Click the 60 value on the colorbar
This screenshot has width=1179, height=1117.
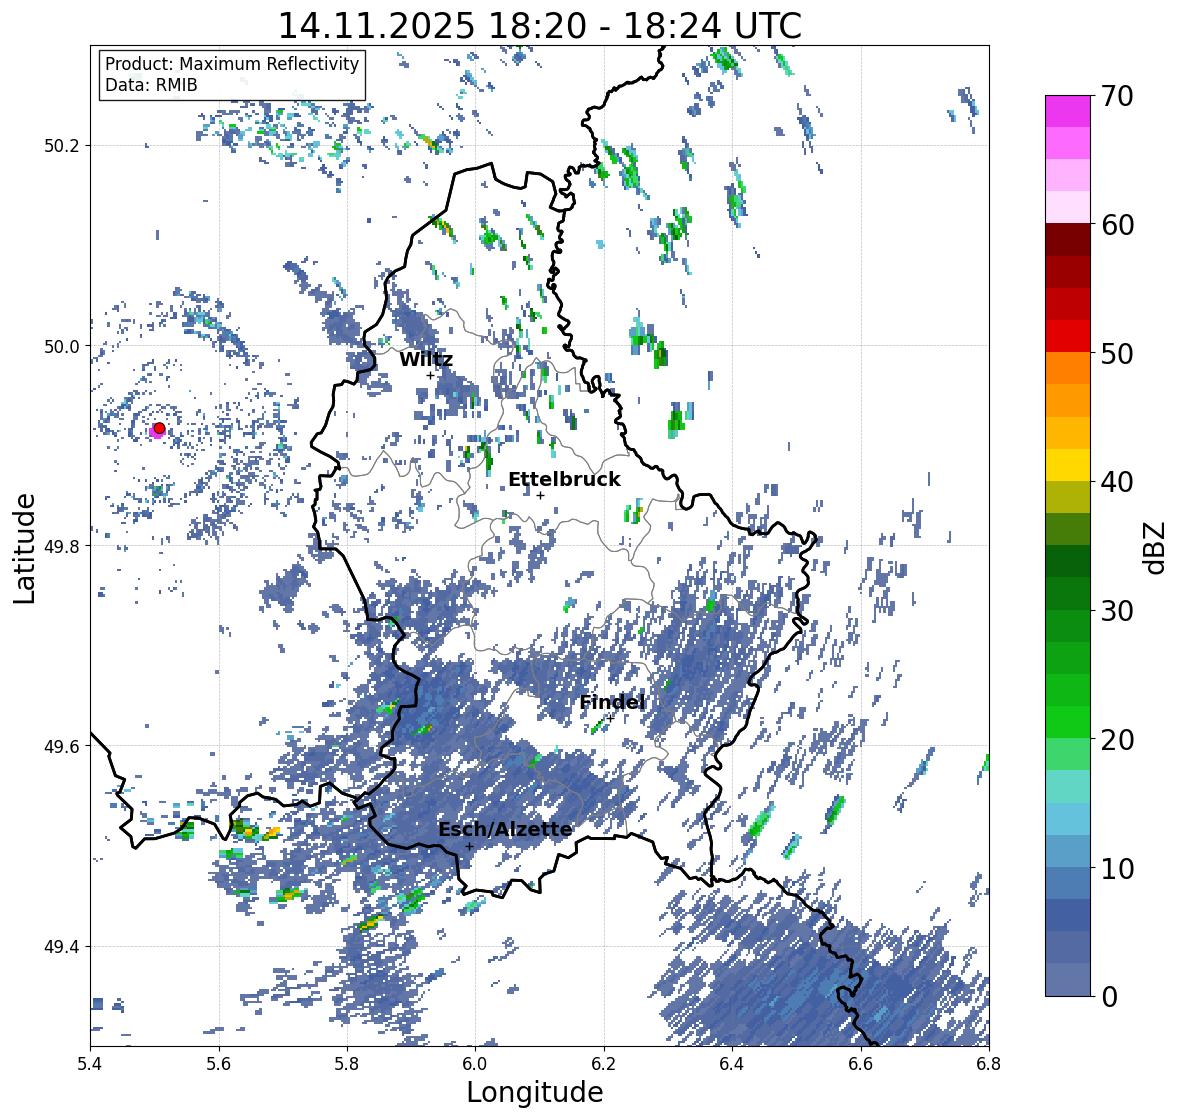[1117, 225]
